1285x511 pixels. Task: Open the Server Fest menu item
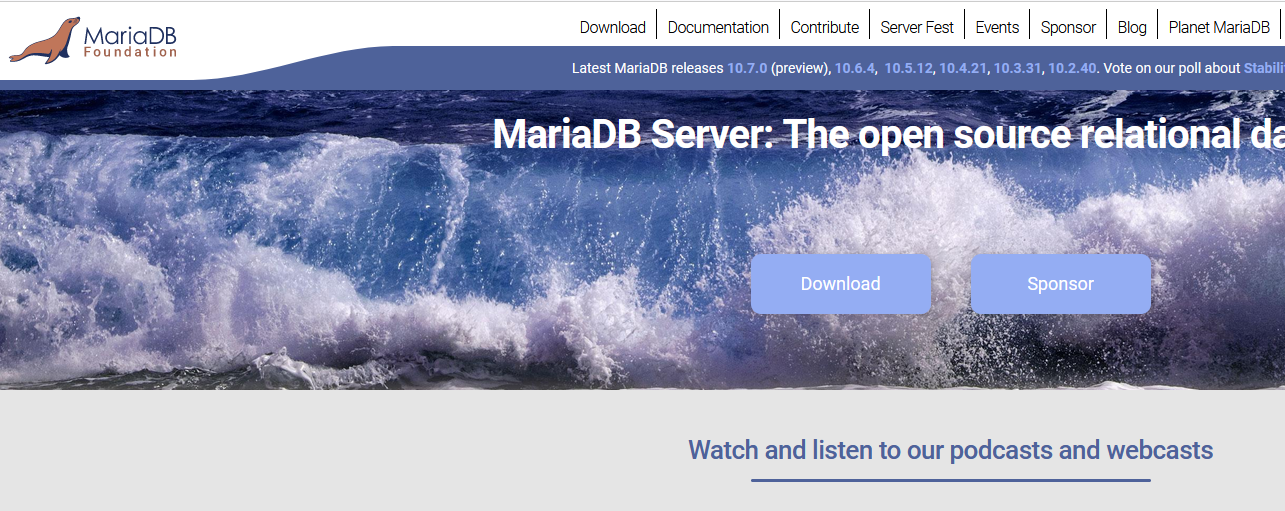917,27
